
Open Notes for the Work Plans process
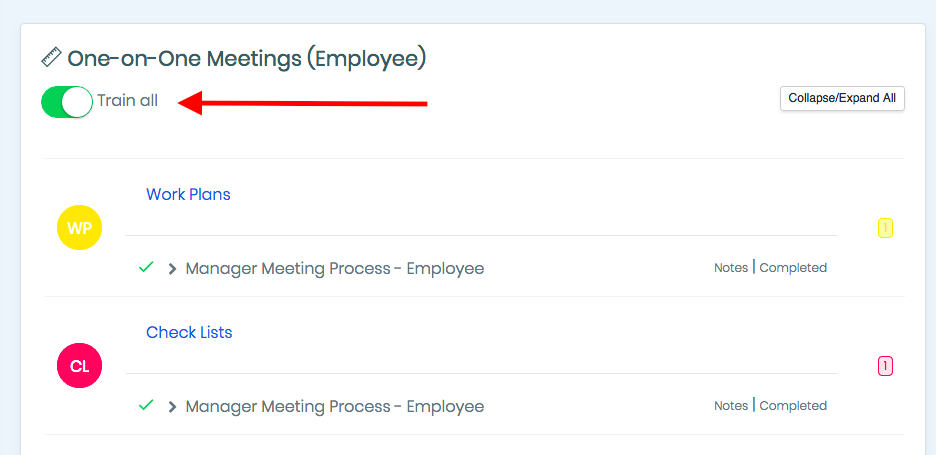click(x=731, y=268)
